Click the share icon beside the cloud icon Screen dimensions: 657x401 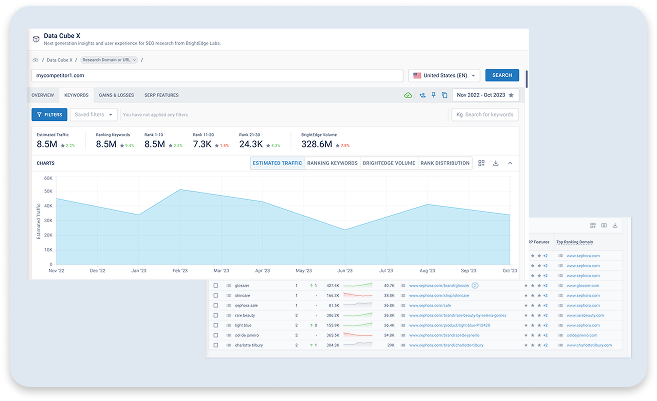click(422, 95)
